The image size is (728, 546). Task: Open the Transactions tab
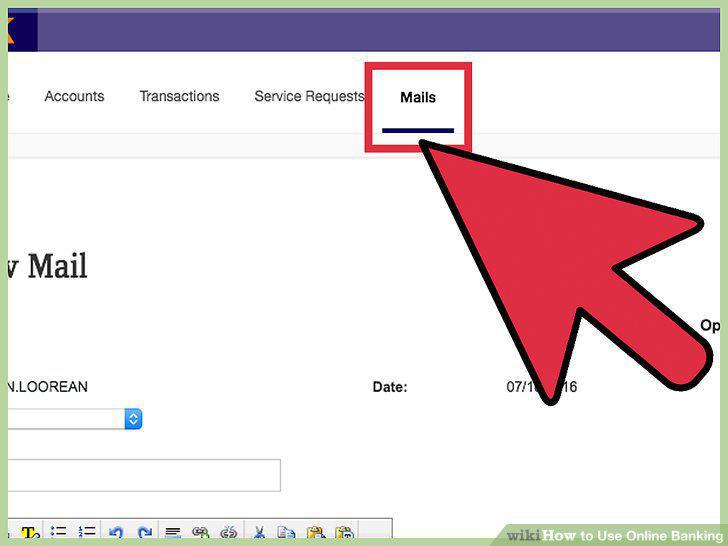(179, 96)
